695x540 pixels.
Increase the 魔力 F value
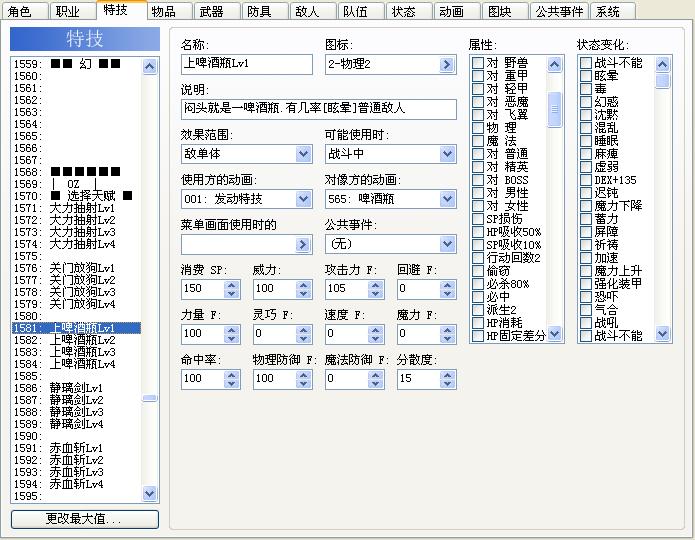click(448, 330)
